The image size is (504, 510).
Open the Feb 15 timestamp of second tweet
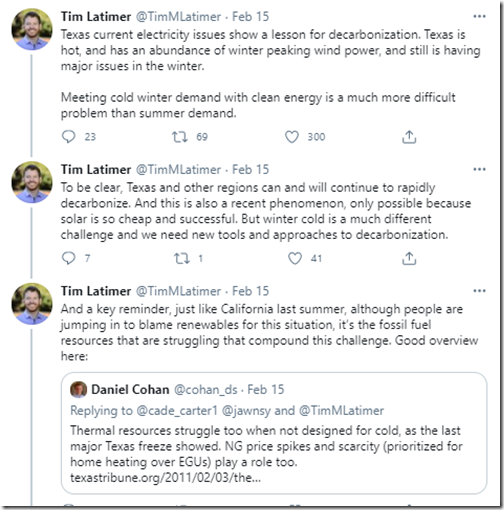click(250, 169)
